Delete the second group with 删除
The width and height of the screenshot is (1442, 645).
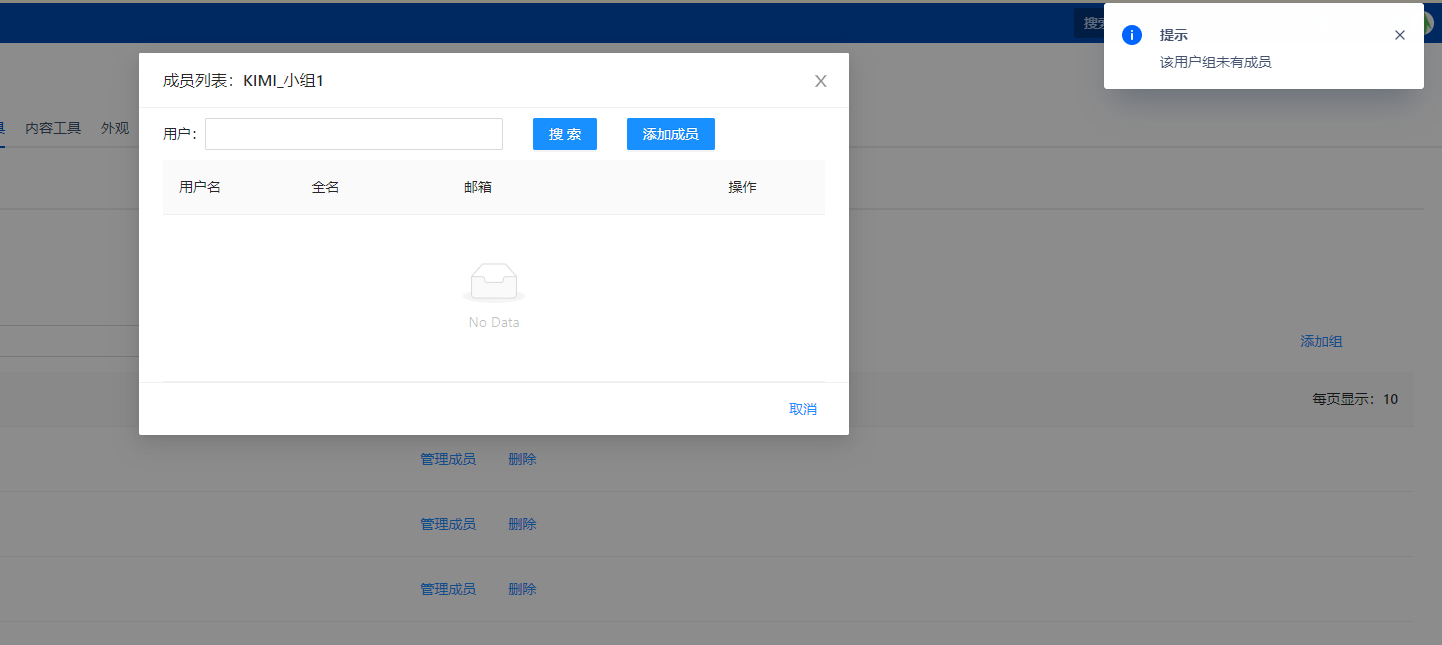point(522,524)
